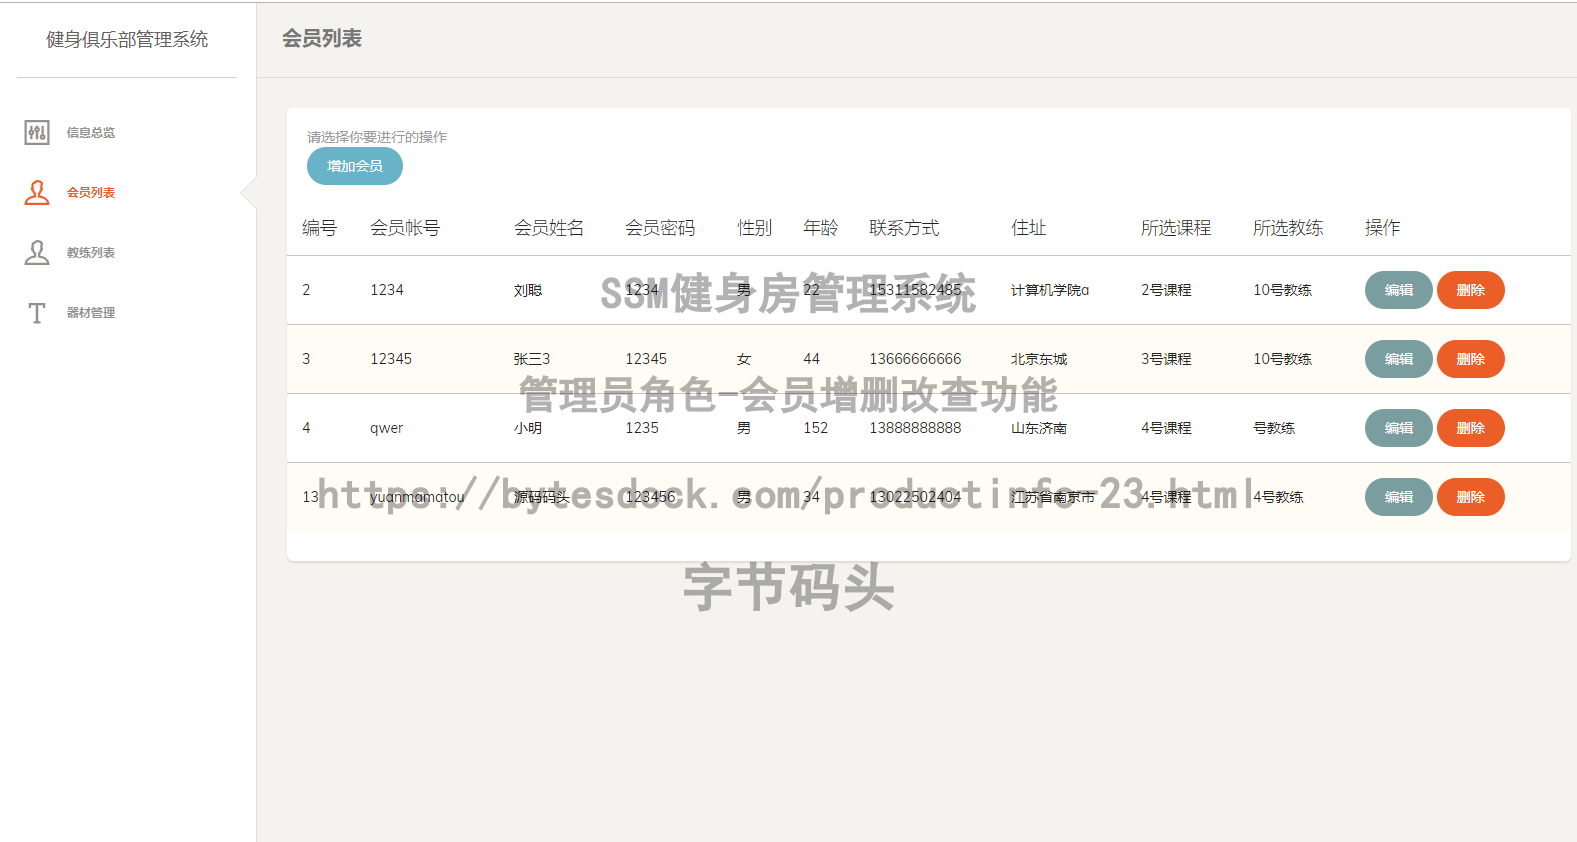Select the course cell 2号课程

click(1166, 290)
